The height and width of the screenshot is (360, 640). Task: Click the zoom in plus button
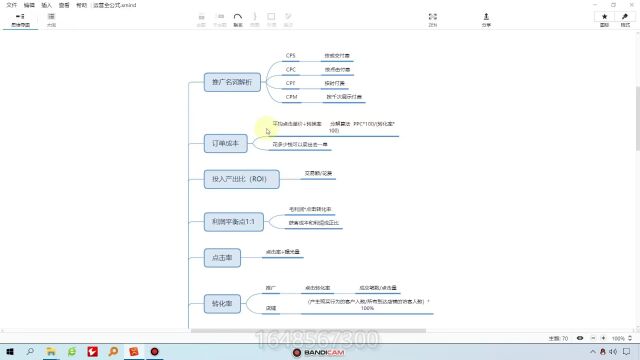[604, 338]
